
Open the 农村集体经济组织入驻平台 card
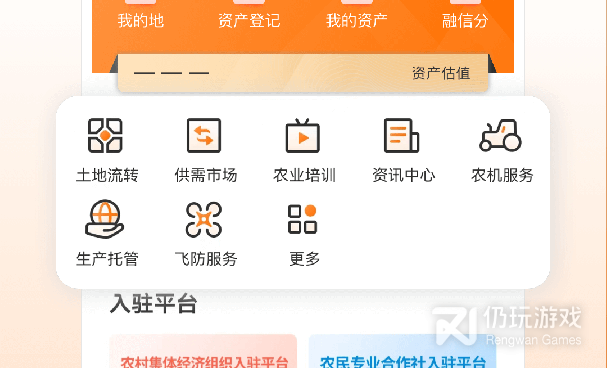tap(203, 351)
